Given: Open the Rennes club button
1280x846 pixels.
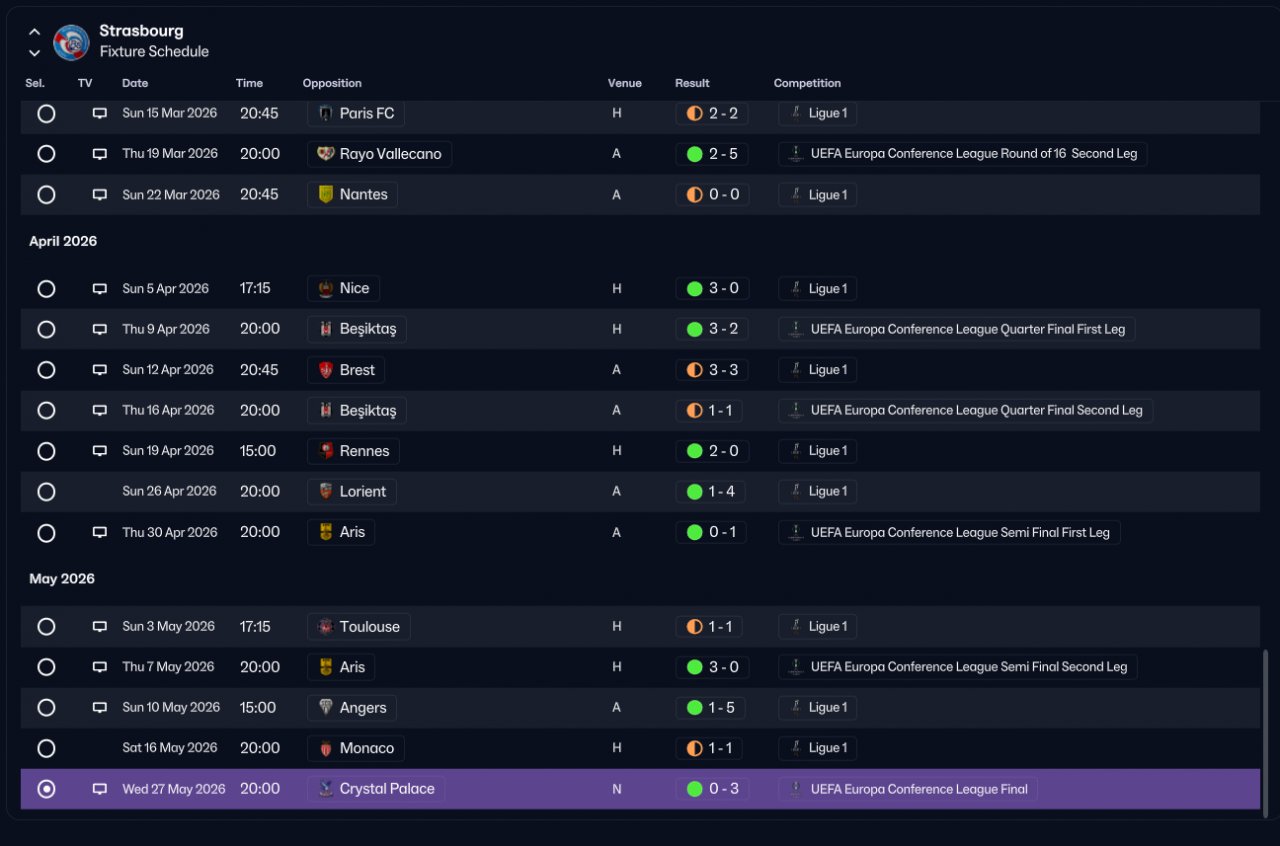Looking at the screenshot, I should click(x=353, y=451).
